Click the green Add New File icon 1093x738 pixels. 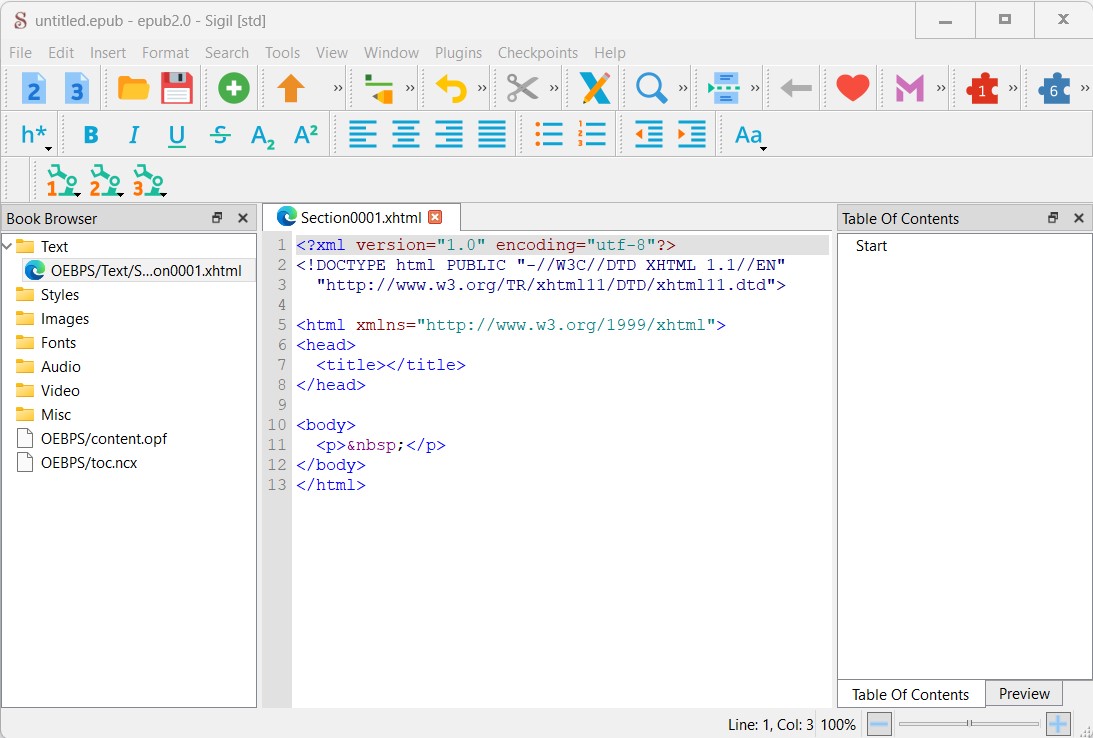point(234,88)
